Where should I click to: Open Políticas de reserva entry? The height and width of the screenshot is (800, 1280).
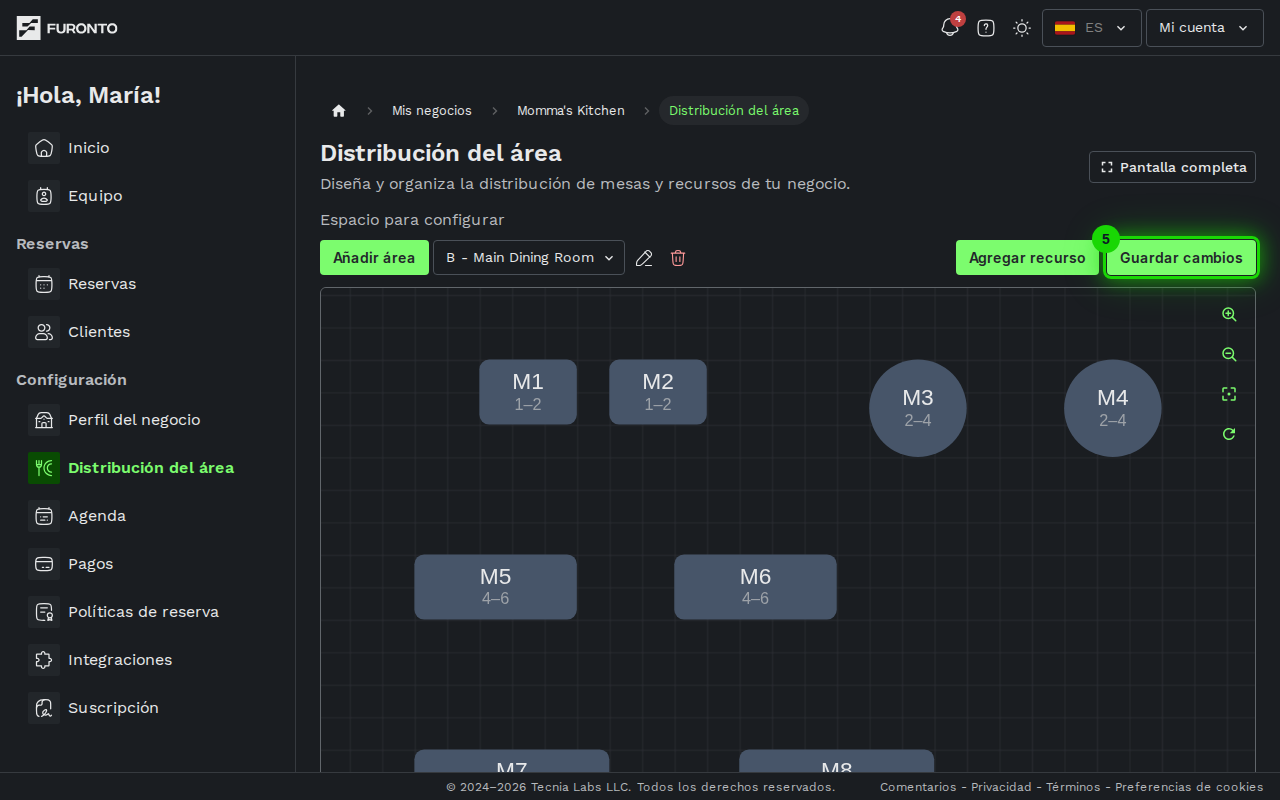tap(143, 612)
